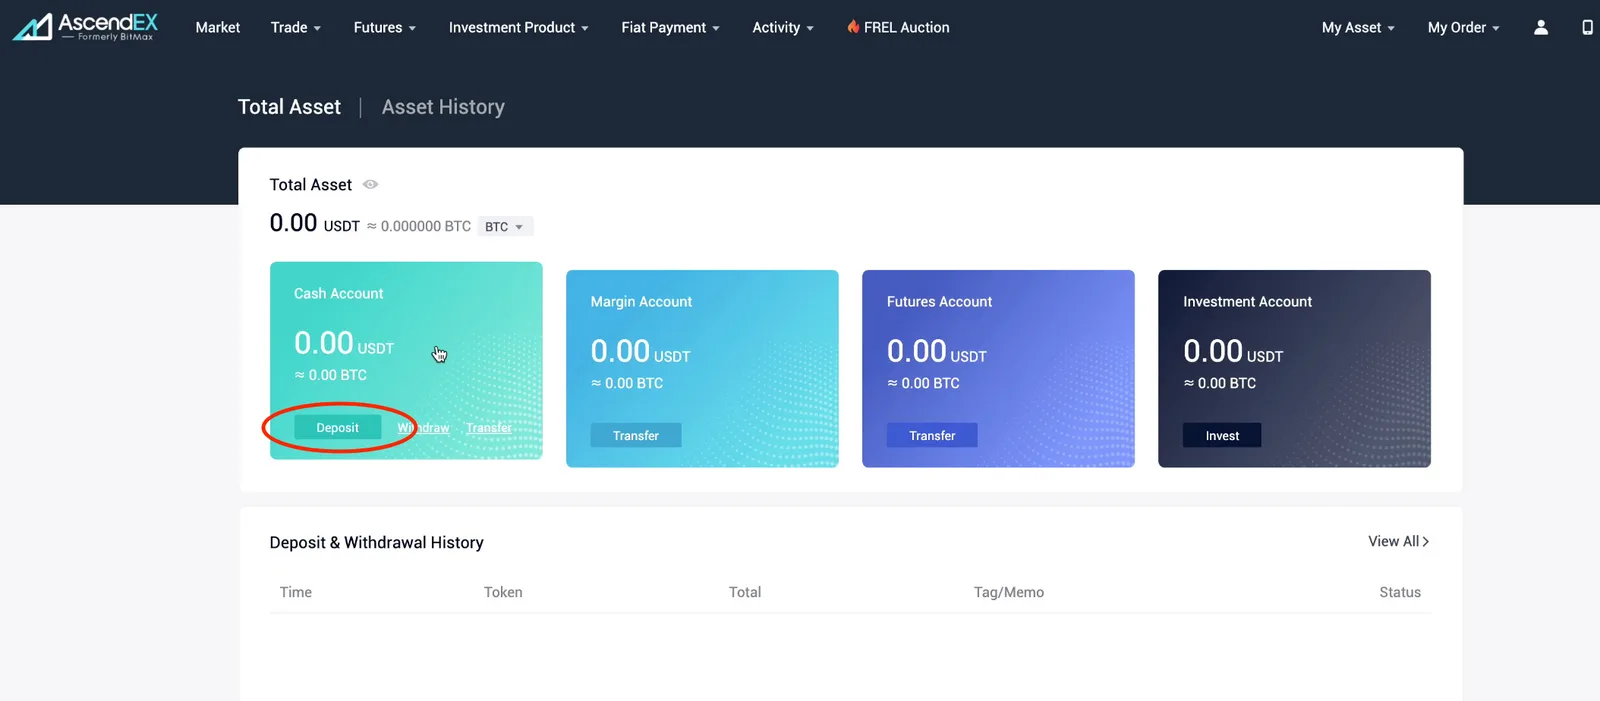Viewport: 1600px width, 701px height.
Task: Click the ≈ 0.000000 BTC total value
Action: (419, 227)
